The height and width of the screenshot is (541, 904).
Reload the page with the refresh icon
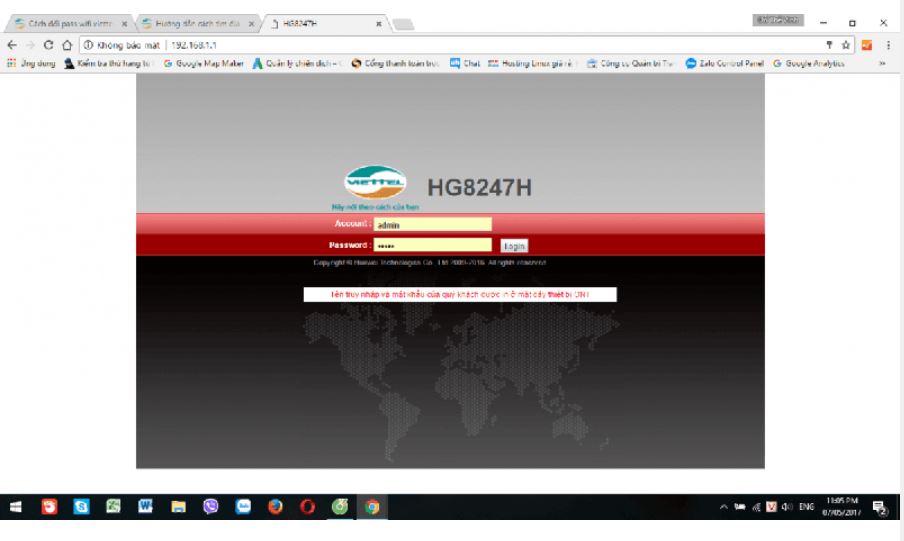click(49, 45)
